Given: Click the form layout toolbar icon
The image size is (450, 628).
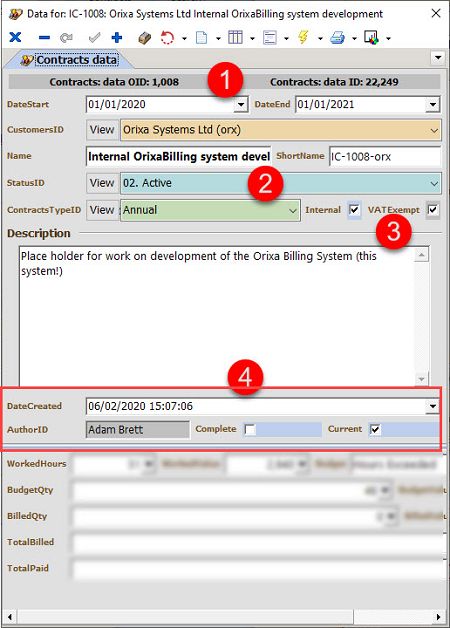Looking at the screenshot, I should click(x=270, y=38).
